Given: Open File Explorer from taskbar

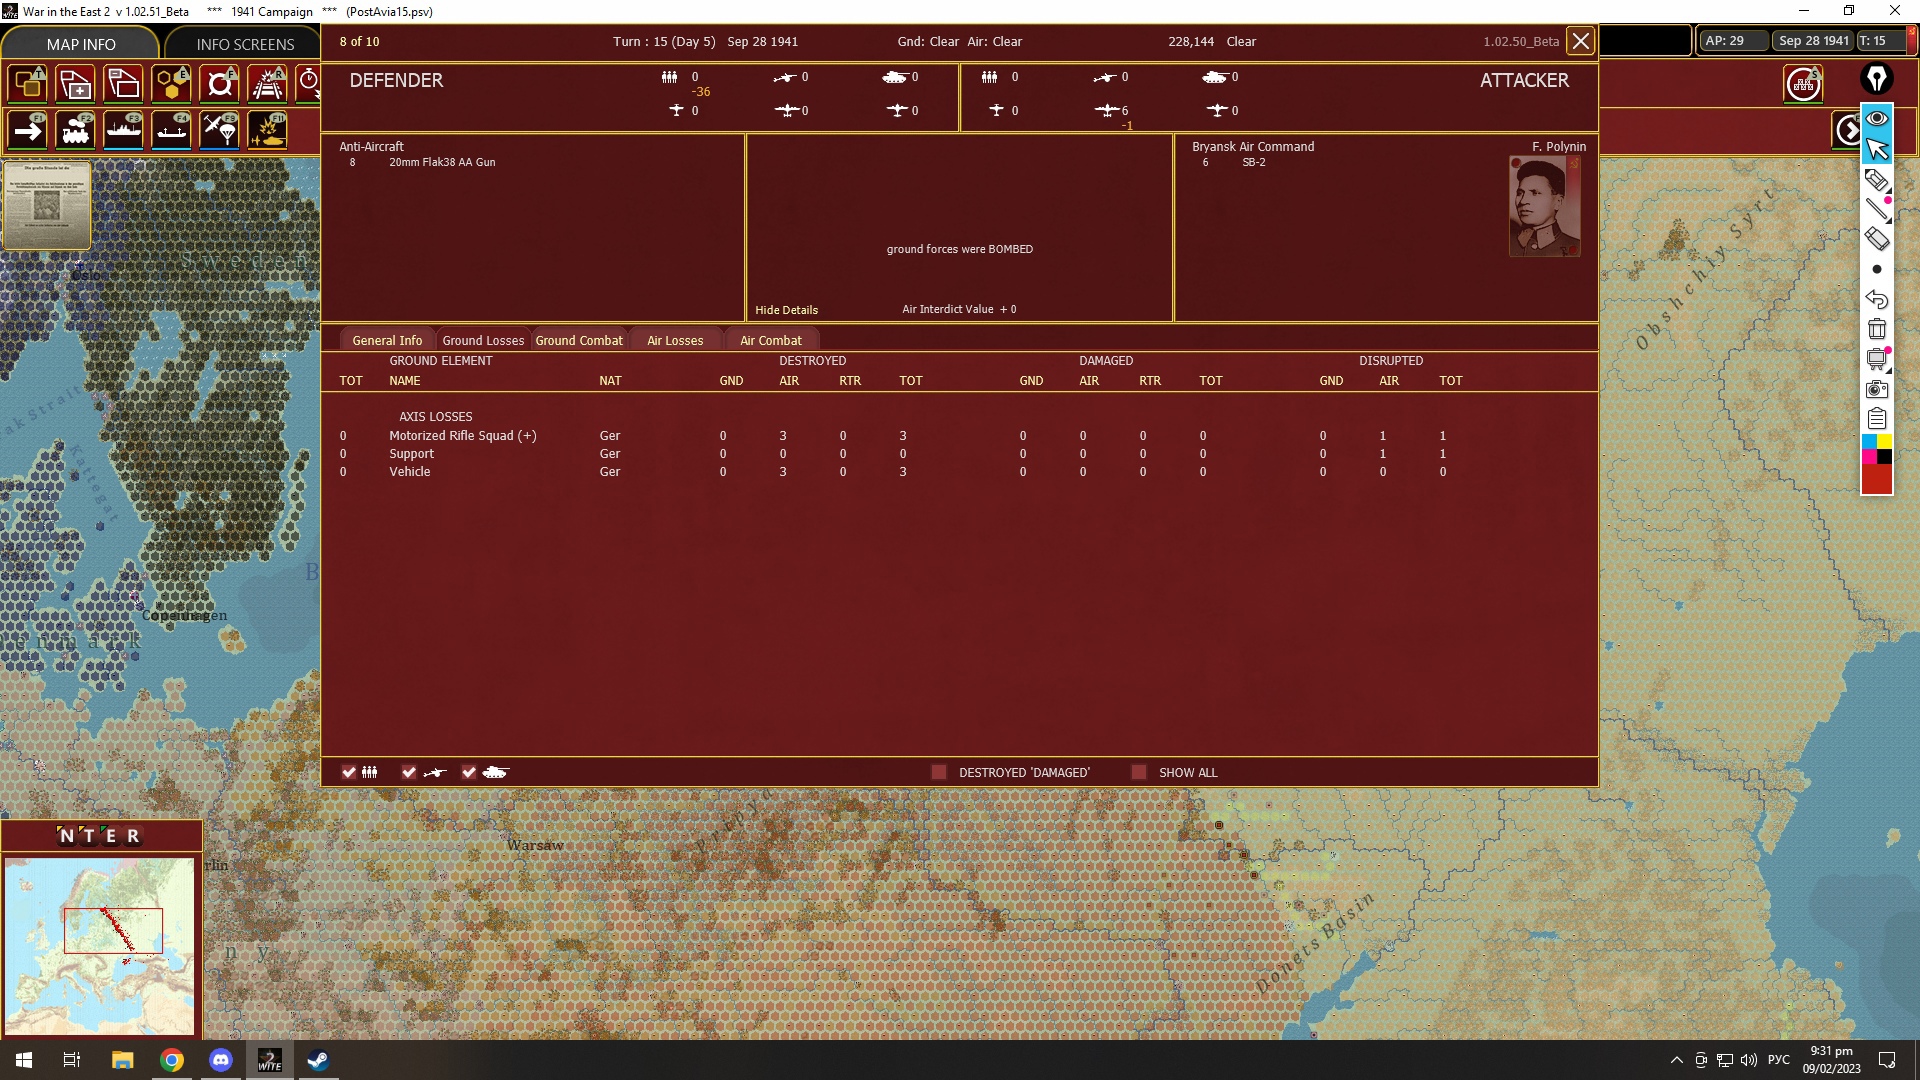Looking at the screenshot, I should [122, 1060].
